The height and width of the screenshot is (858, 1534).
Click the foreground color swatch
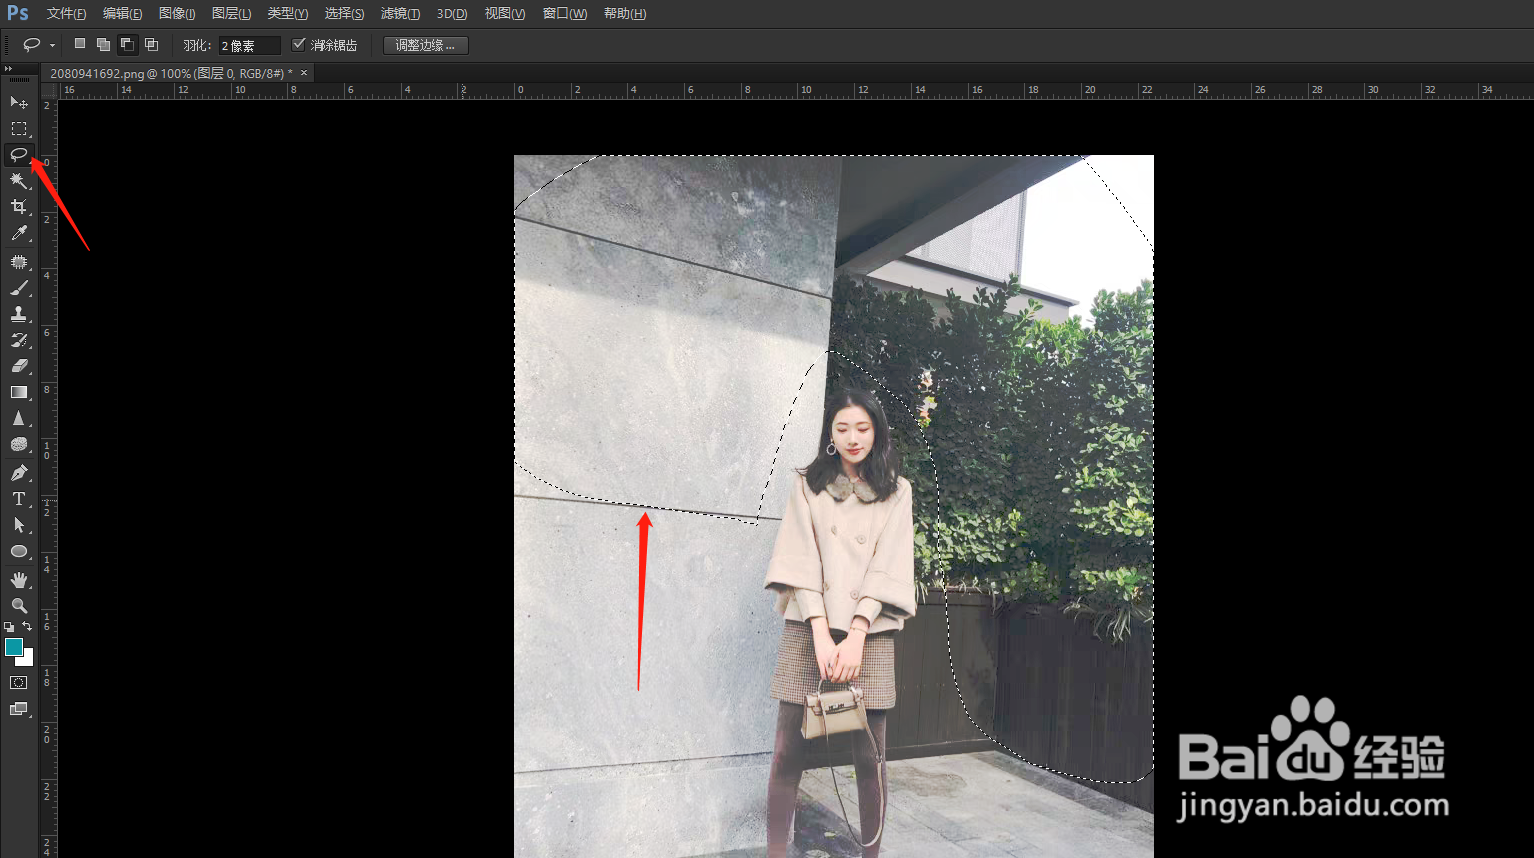pyautogui.click(x=13, y=648)
